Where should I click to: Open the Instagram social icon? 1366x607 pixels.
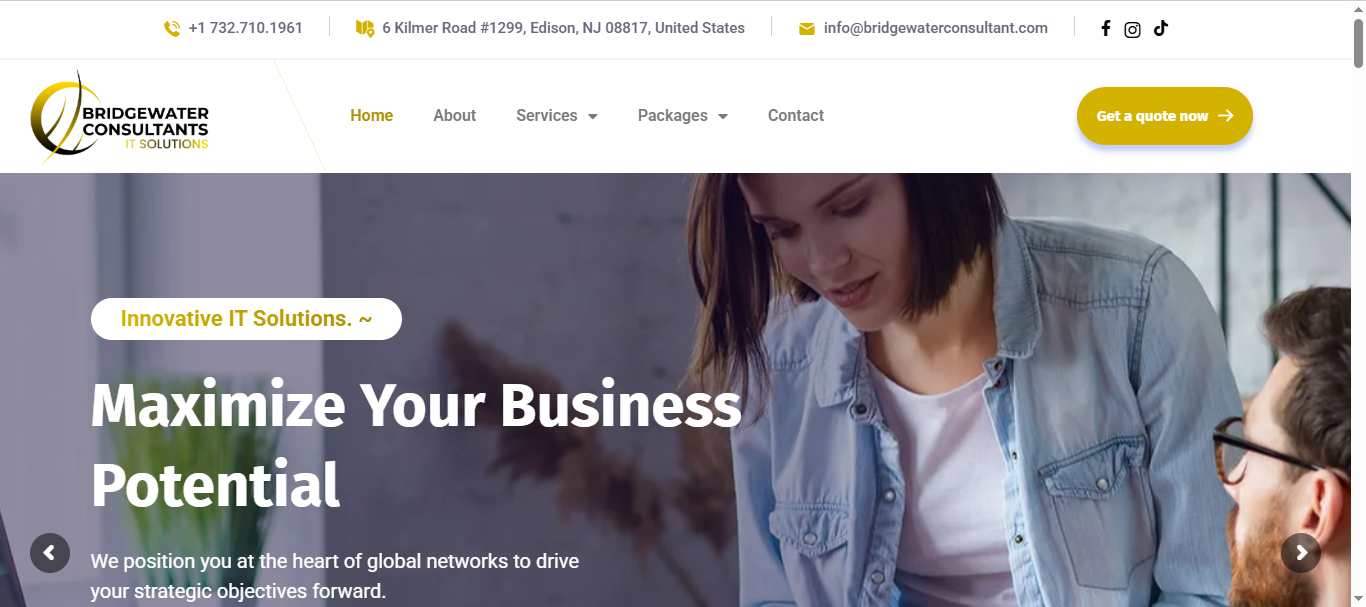(x=1132, y=29)
